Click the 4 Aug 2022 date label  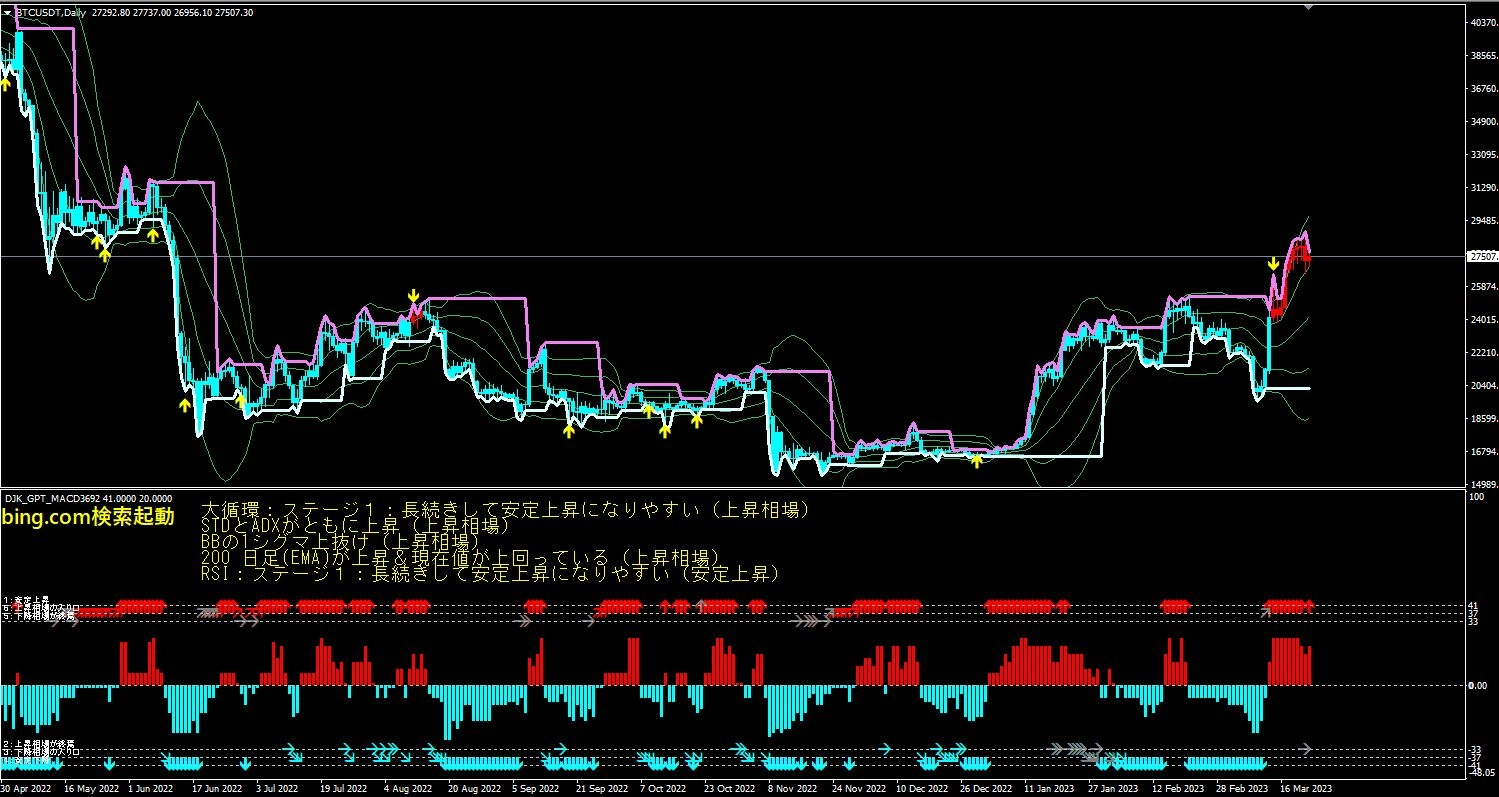[x=407, y=788]
